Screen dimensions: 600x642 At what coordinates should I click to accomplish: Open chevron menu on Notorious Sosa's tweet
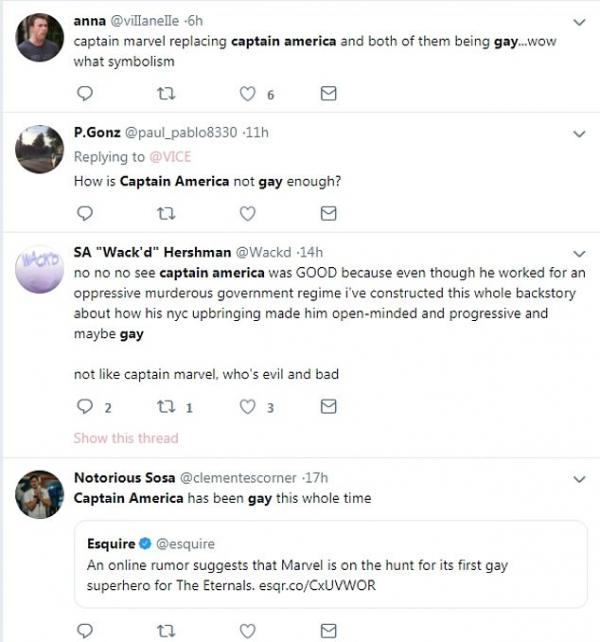(x=579, y=479)
